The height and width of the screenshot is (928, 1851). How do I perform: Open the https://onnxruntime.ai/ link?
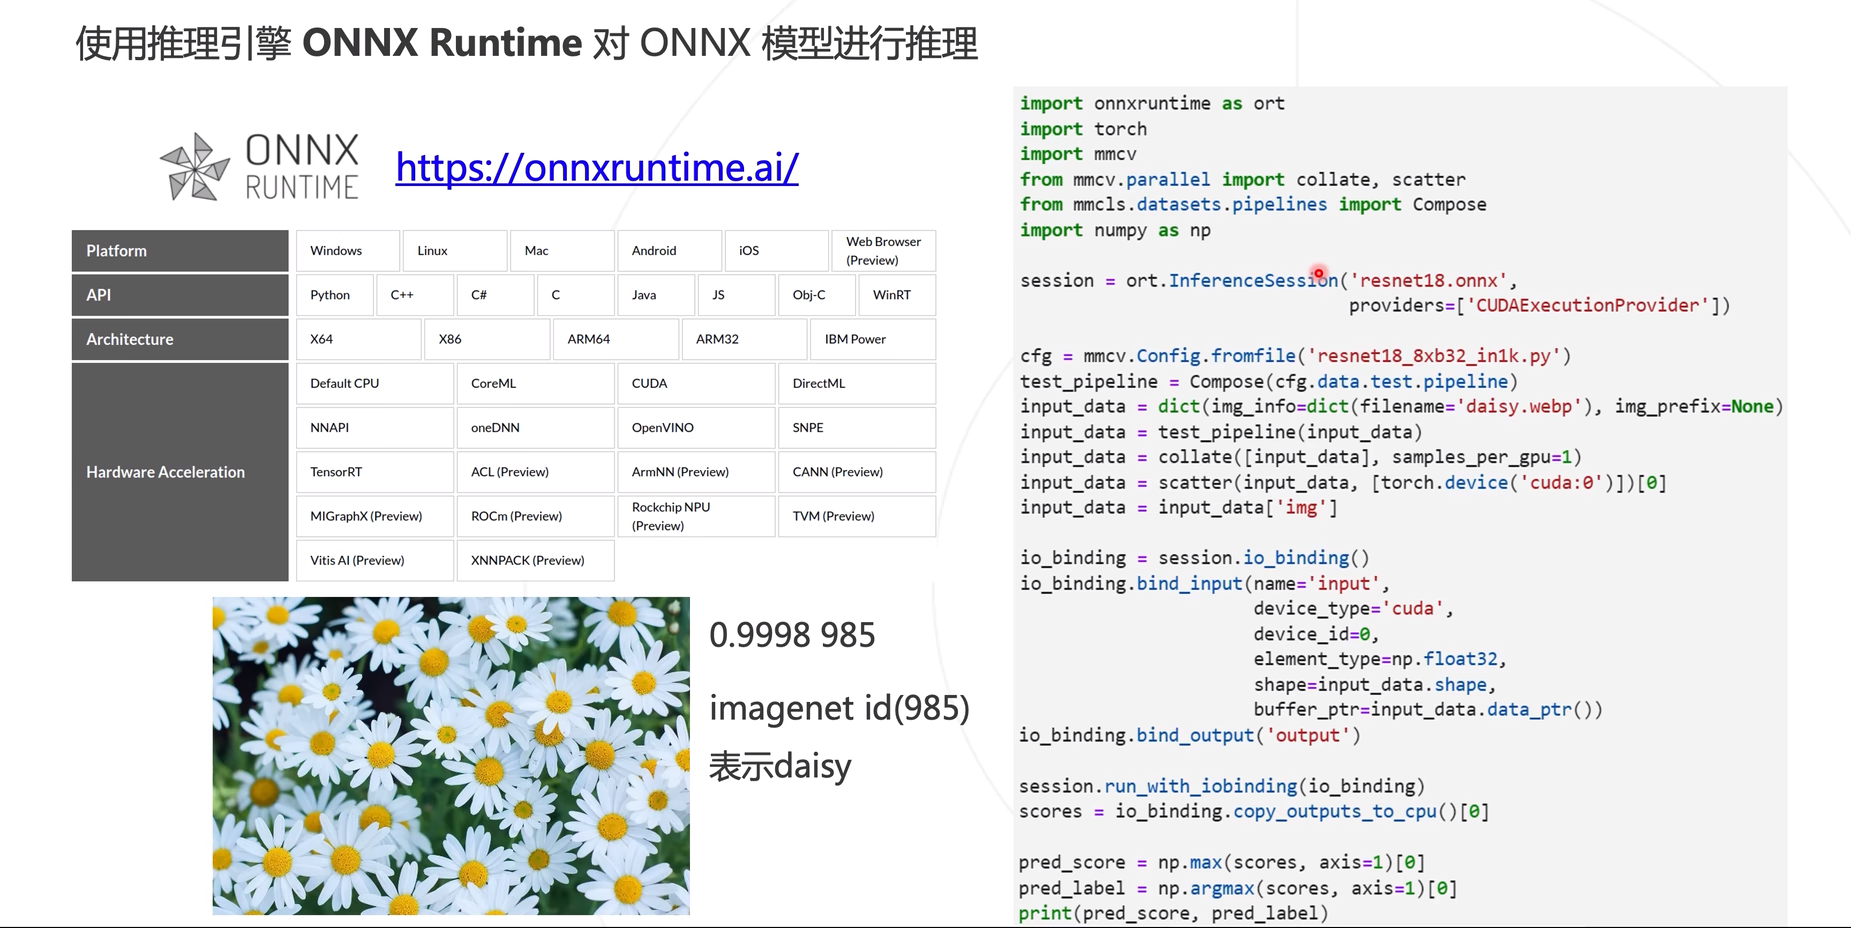click(597, 168)
